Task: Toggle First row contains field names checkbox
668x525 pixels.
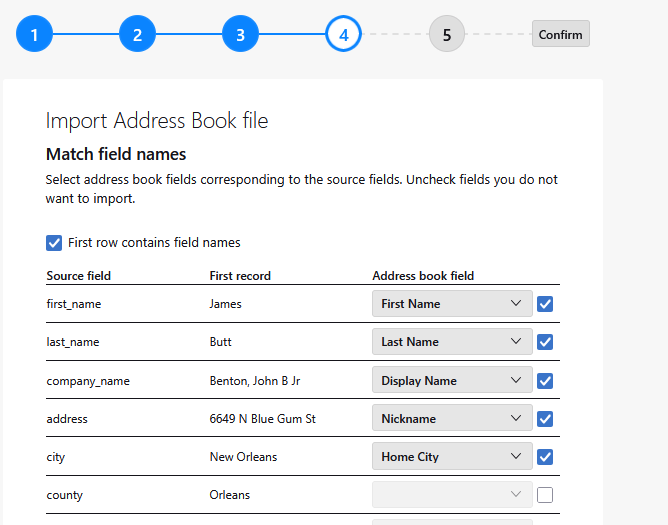Action: point(55,243)
